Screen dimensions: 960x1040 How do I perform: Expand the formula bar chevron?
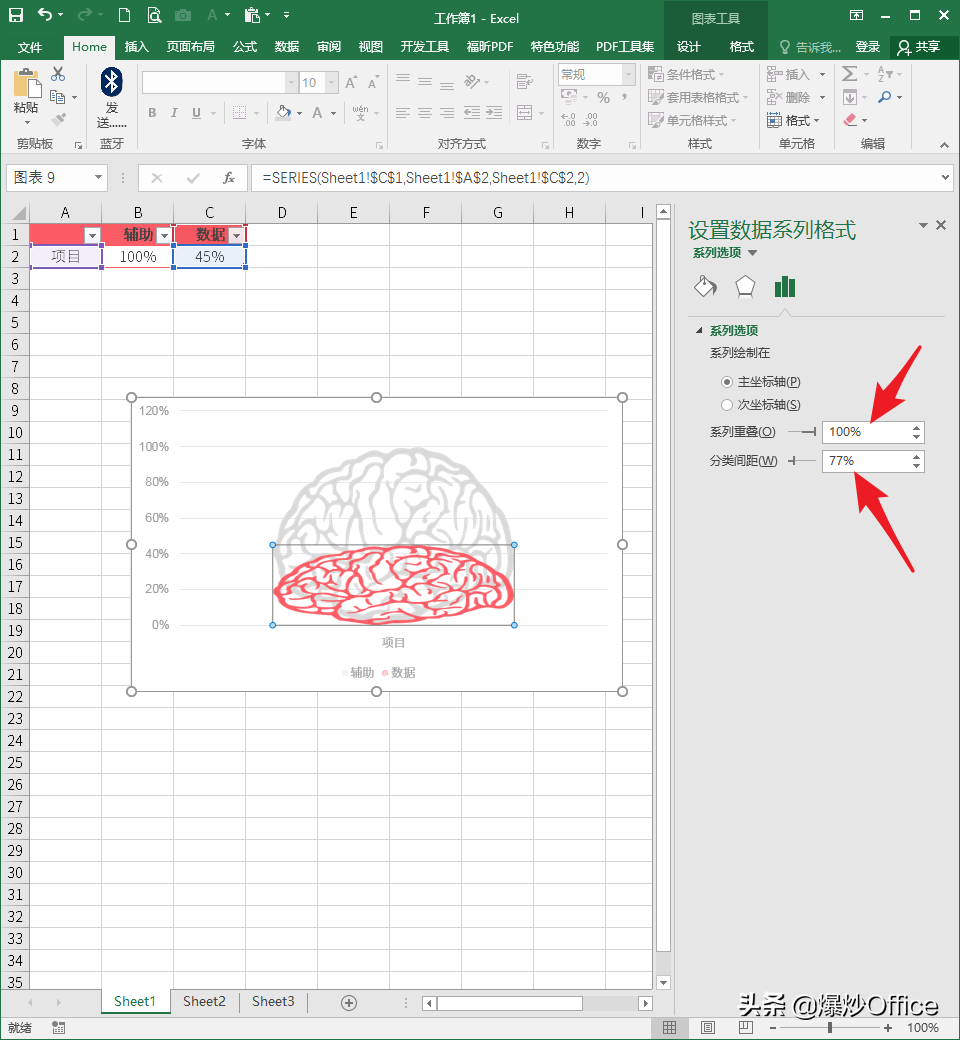[x=945, y=177]
